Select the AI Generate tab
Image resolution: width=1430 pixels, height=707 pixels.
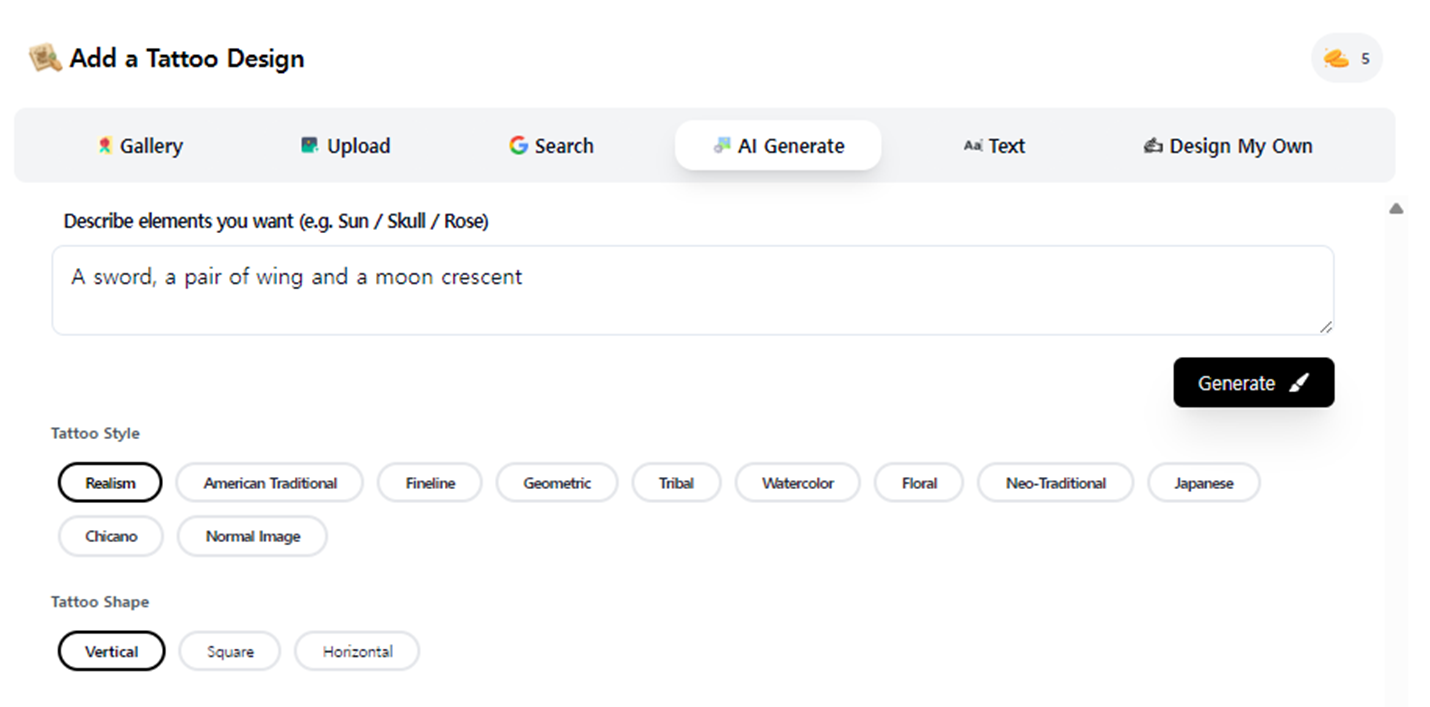pos(778,146)
